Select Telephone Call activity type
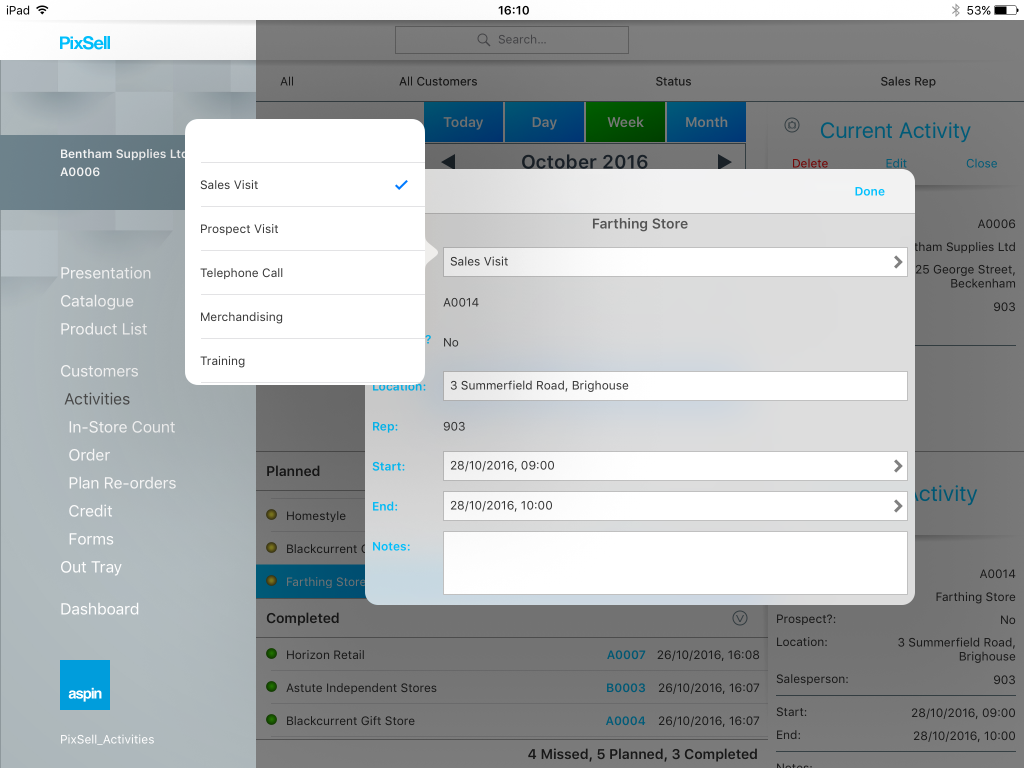The width and height of the screenshot is (1024, 768). click(304, 272)
